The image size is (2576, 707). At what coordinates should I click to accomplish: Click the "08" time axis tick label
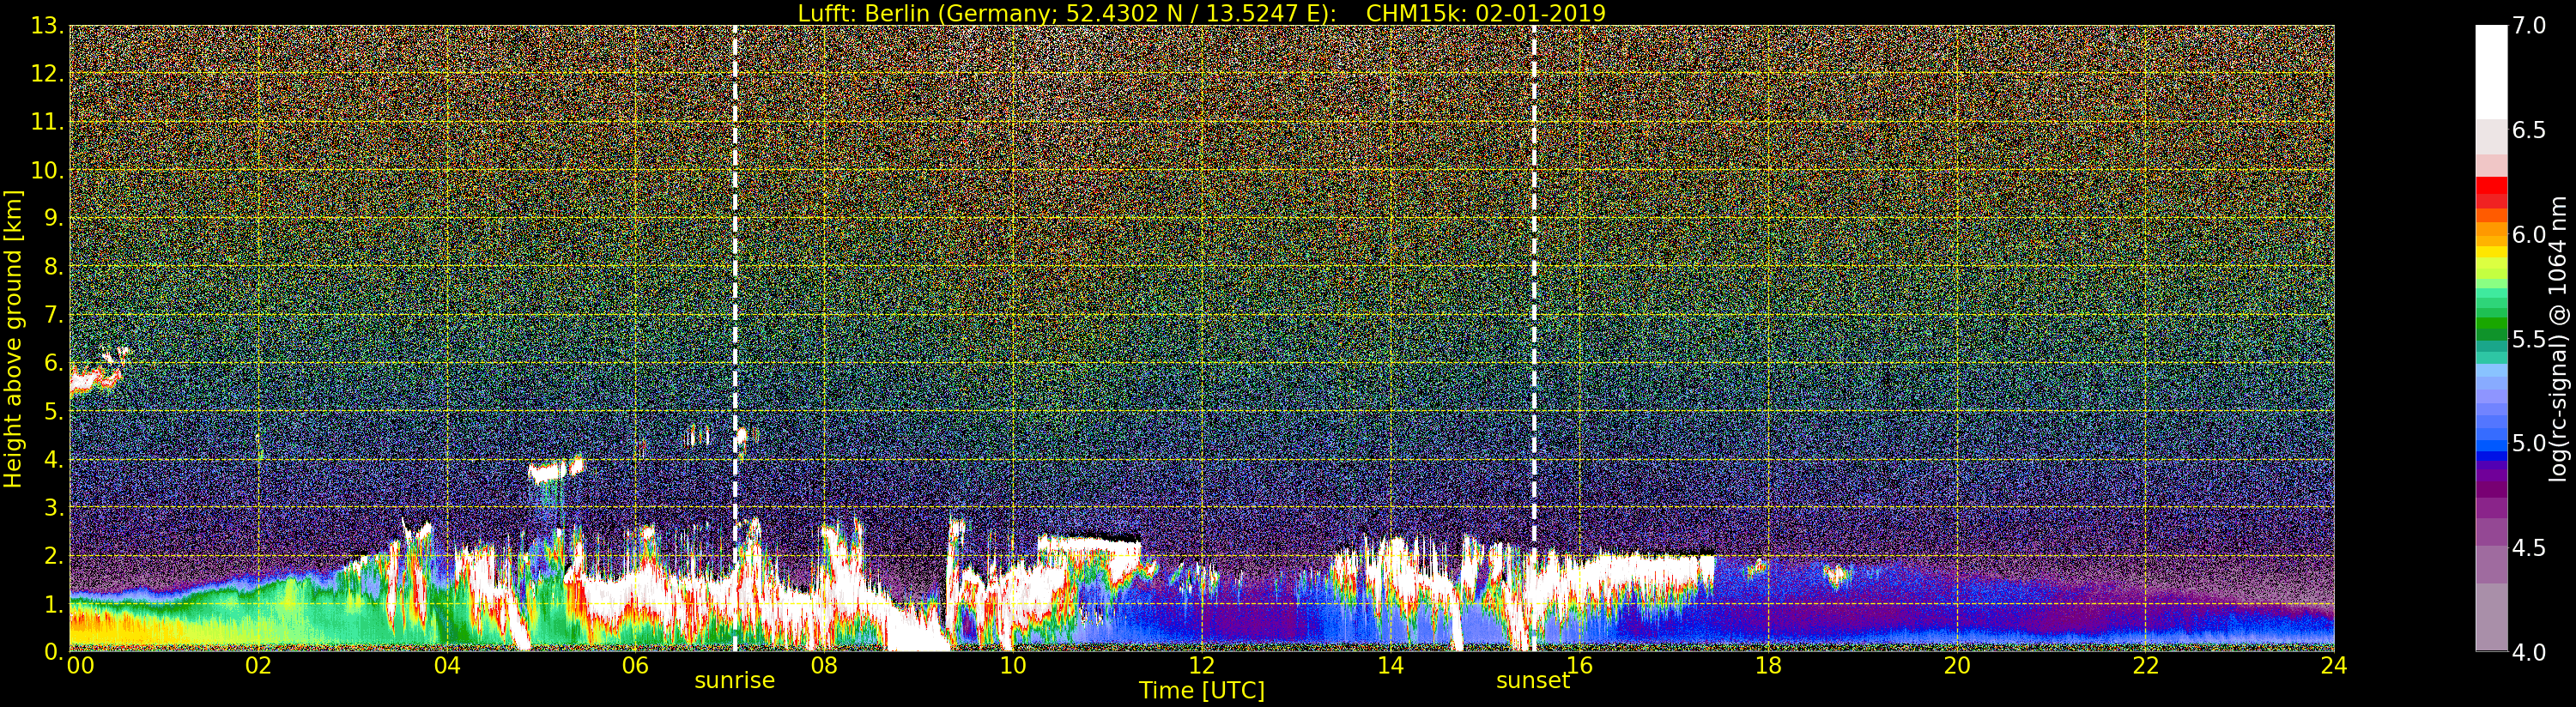point(824,665)
